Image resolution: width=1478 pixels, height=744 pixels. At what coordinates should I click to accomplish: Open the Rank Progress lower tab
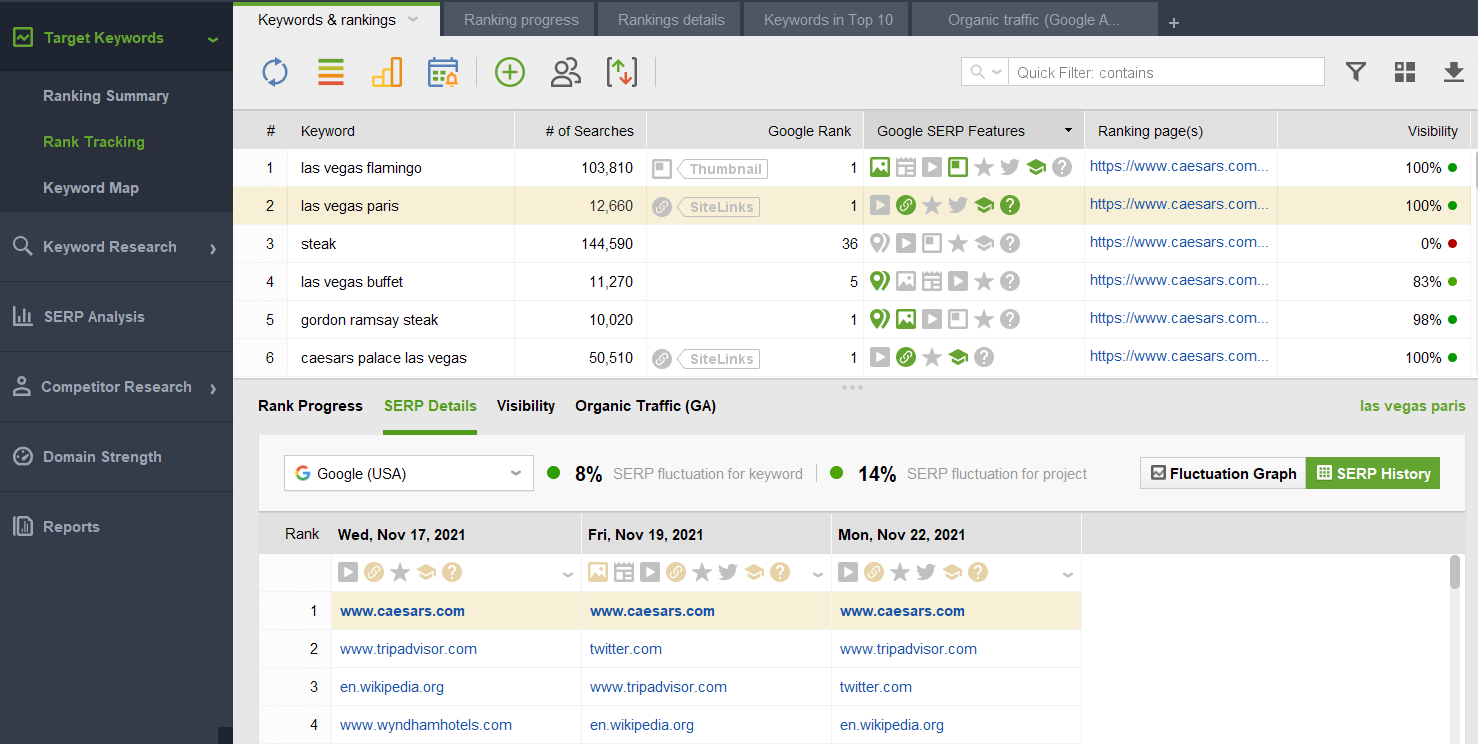[x=310, y=406]
